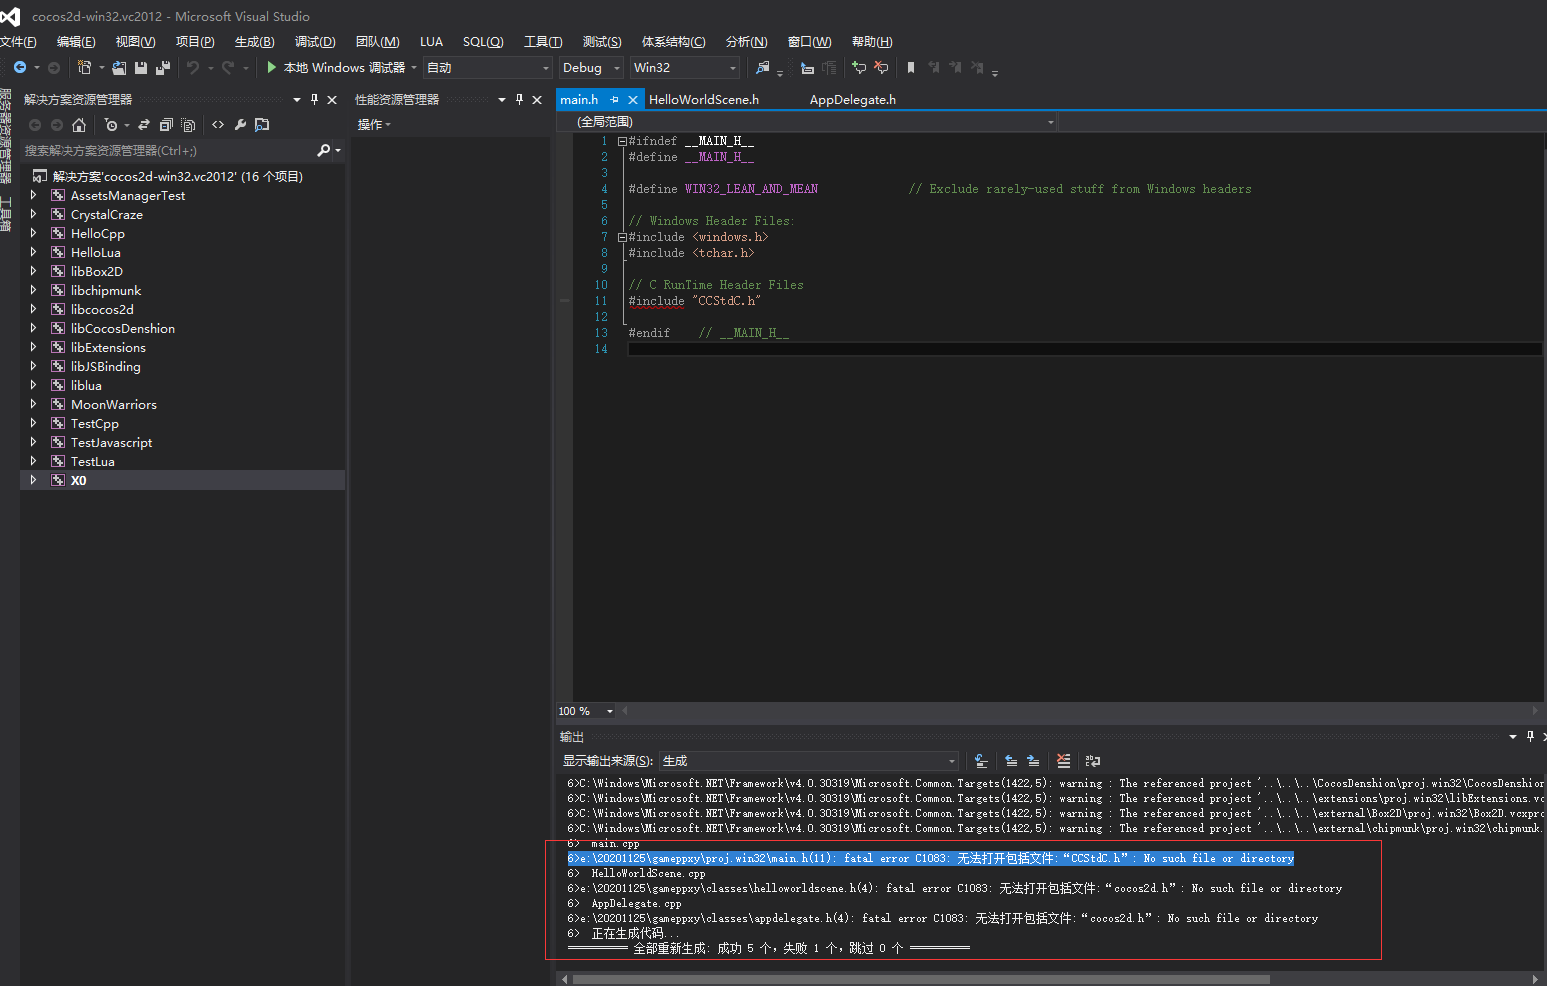Clear all output text
The width and height of the screenshot is (1547, 986).
tap(1063, 761)
